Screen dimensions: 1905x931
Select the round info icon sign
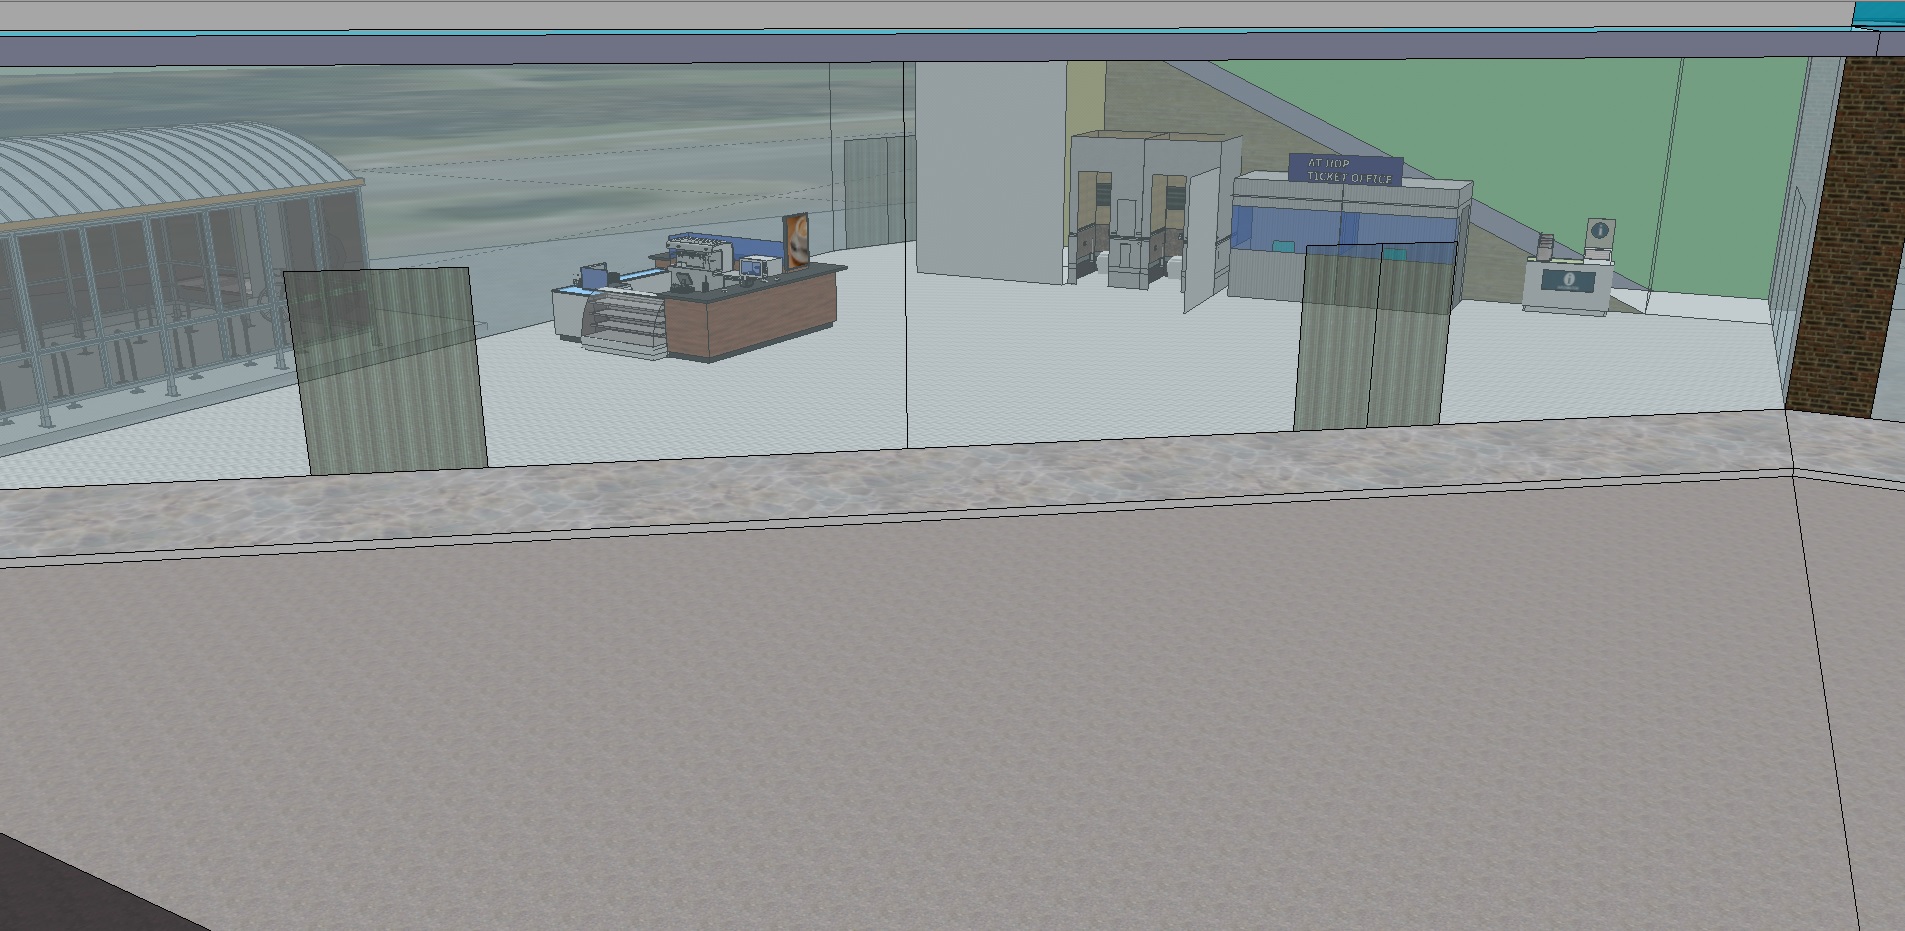(1598, 231)
